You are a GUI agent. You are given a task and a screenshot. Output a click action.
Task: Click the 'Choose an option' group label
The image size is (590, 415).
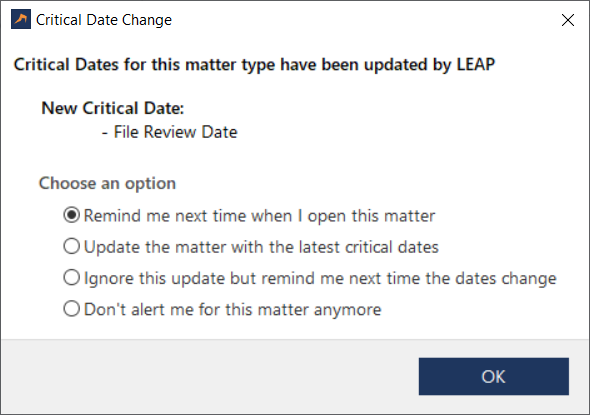(107, 184)
